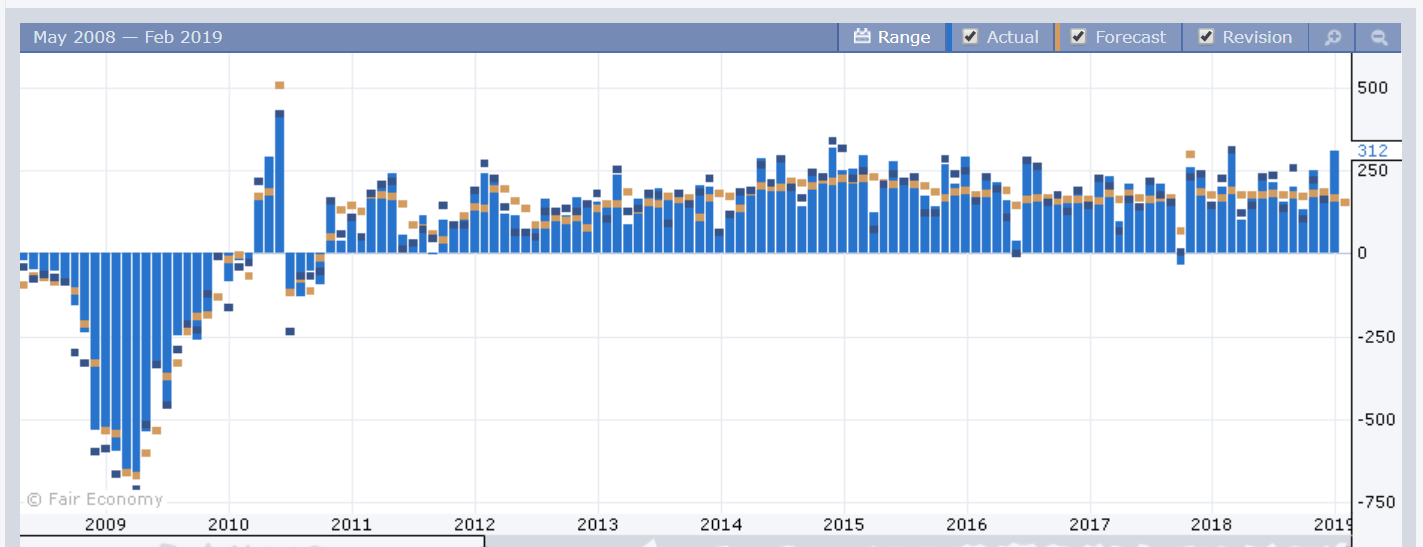The width and height of the screenshot is (1423, 547).
Task: Toggle the Forecast checkbox
Action: (1078, 37)
